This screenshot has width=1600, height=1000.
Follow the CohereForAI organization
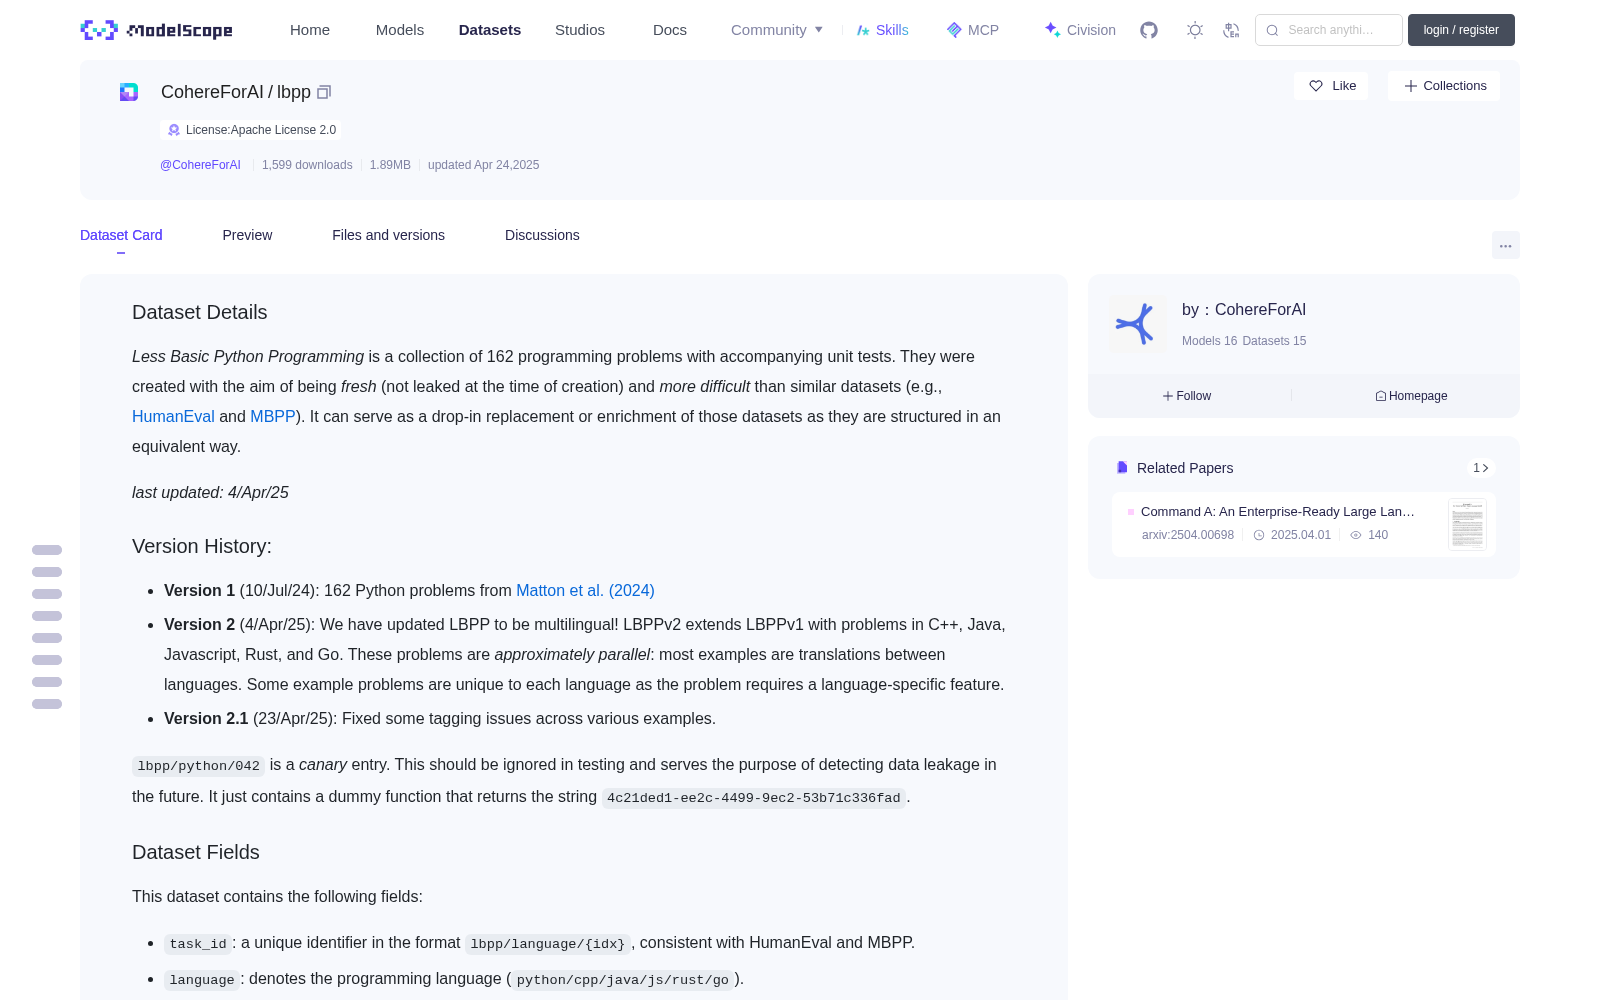coord(1187,396)
